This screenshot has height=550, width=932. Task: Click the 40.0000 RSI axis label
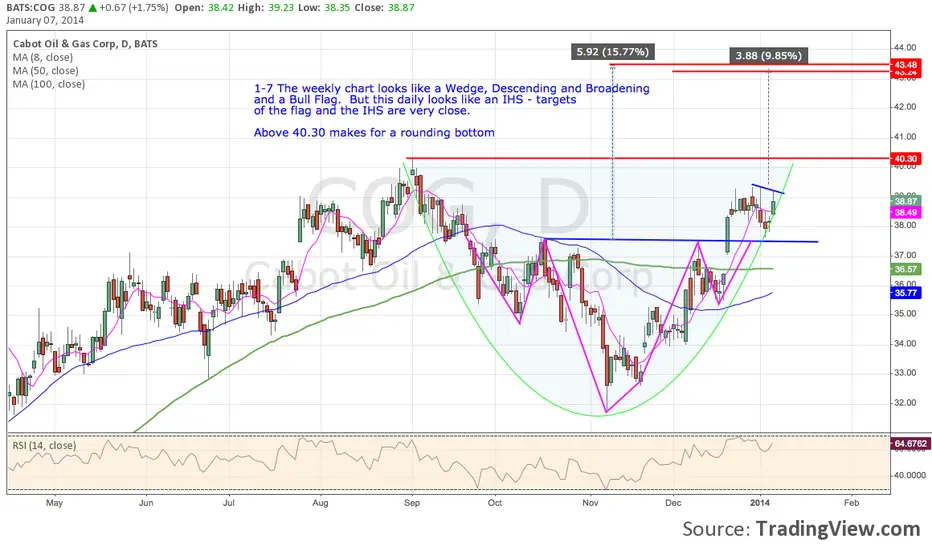click(x=909, y=475)
